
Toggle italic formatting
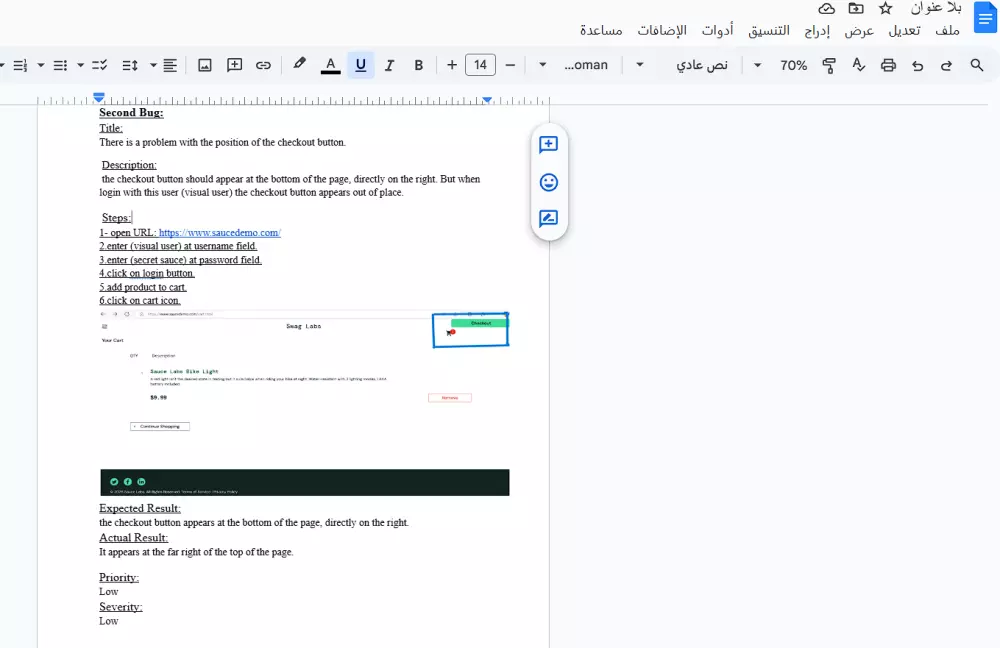coord(389,65)
